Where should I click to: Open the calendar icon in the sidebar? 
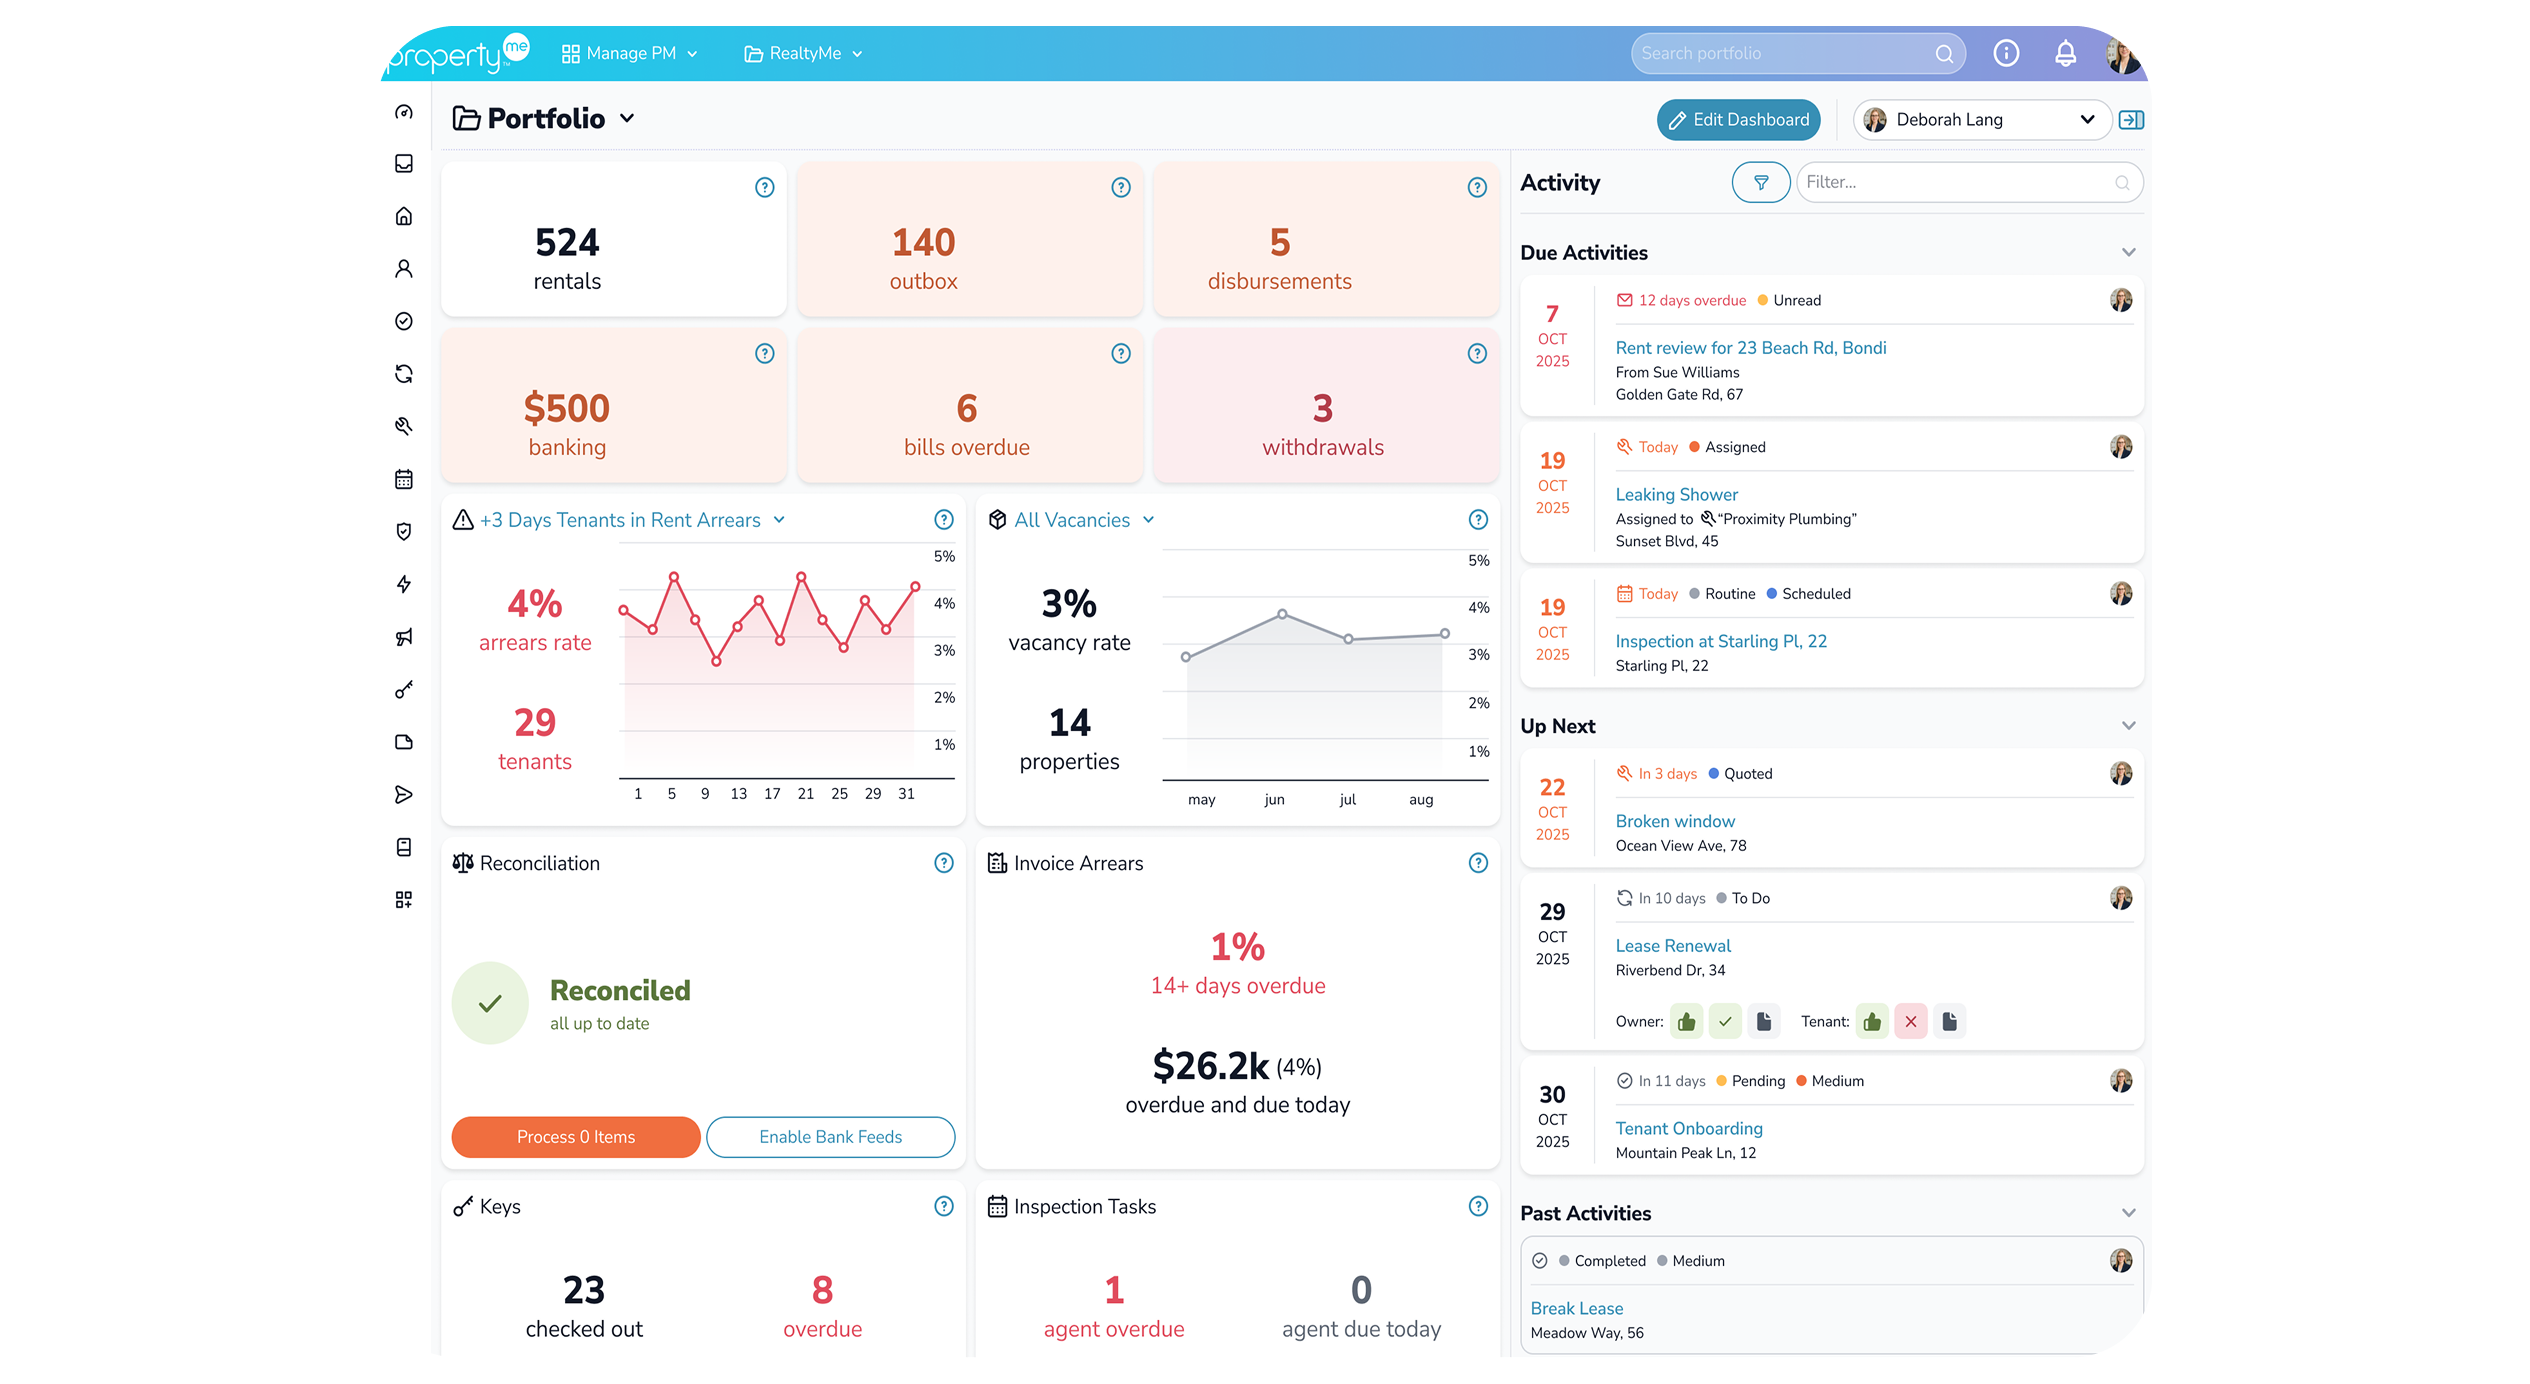(x=404, y=479)
